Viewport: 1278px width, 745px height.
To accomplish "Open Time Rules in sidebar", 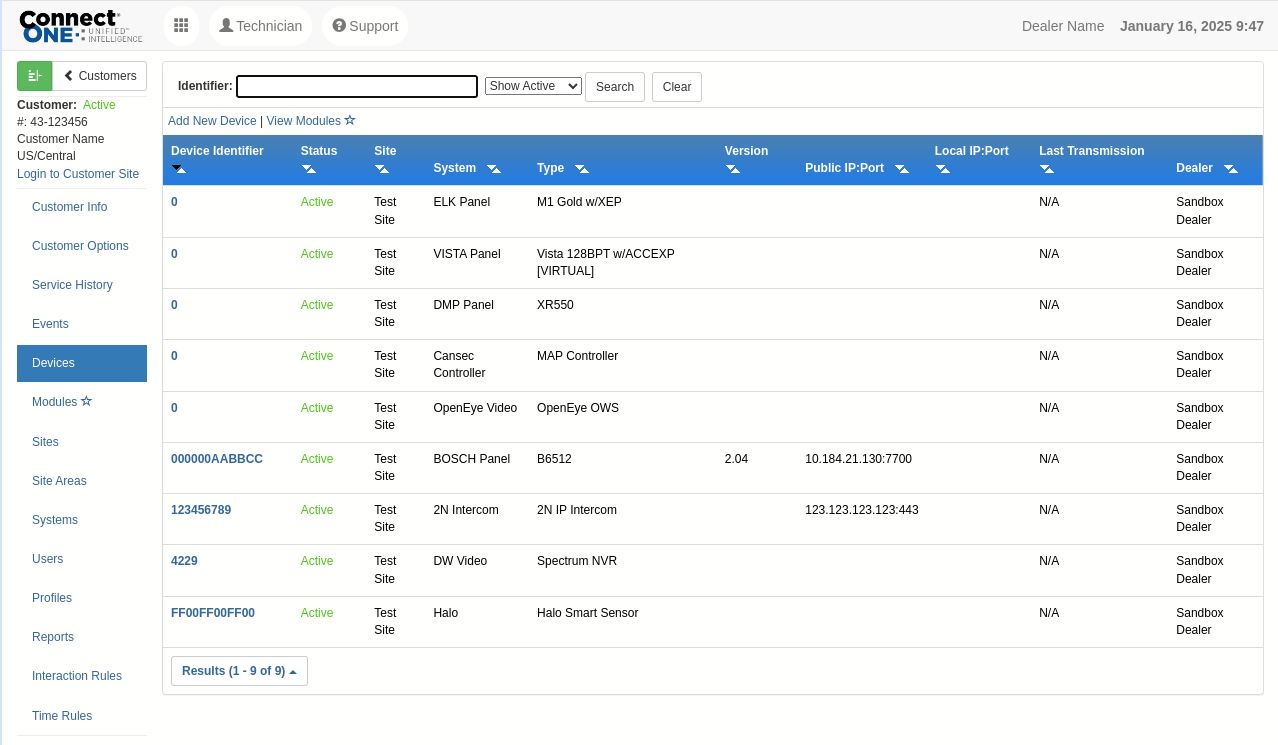I will (82, 716).
